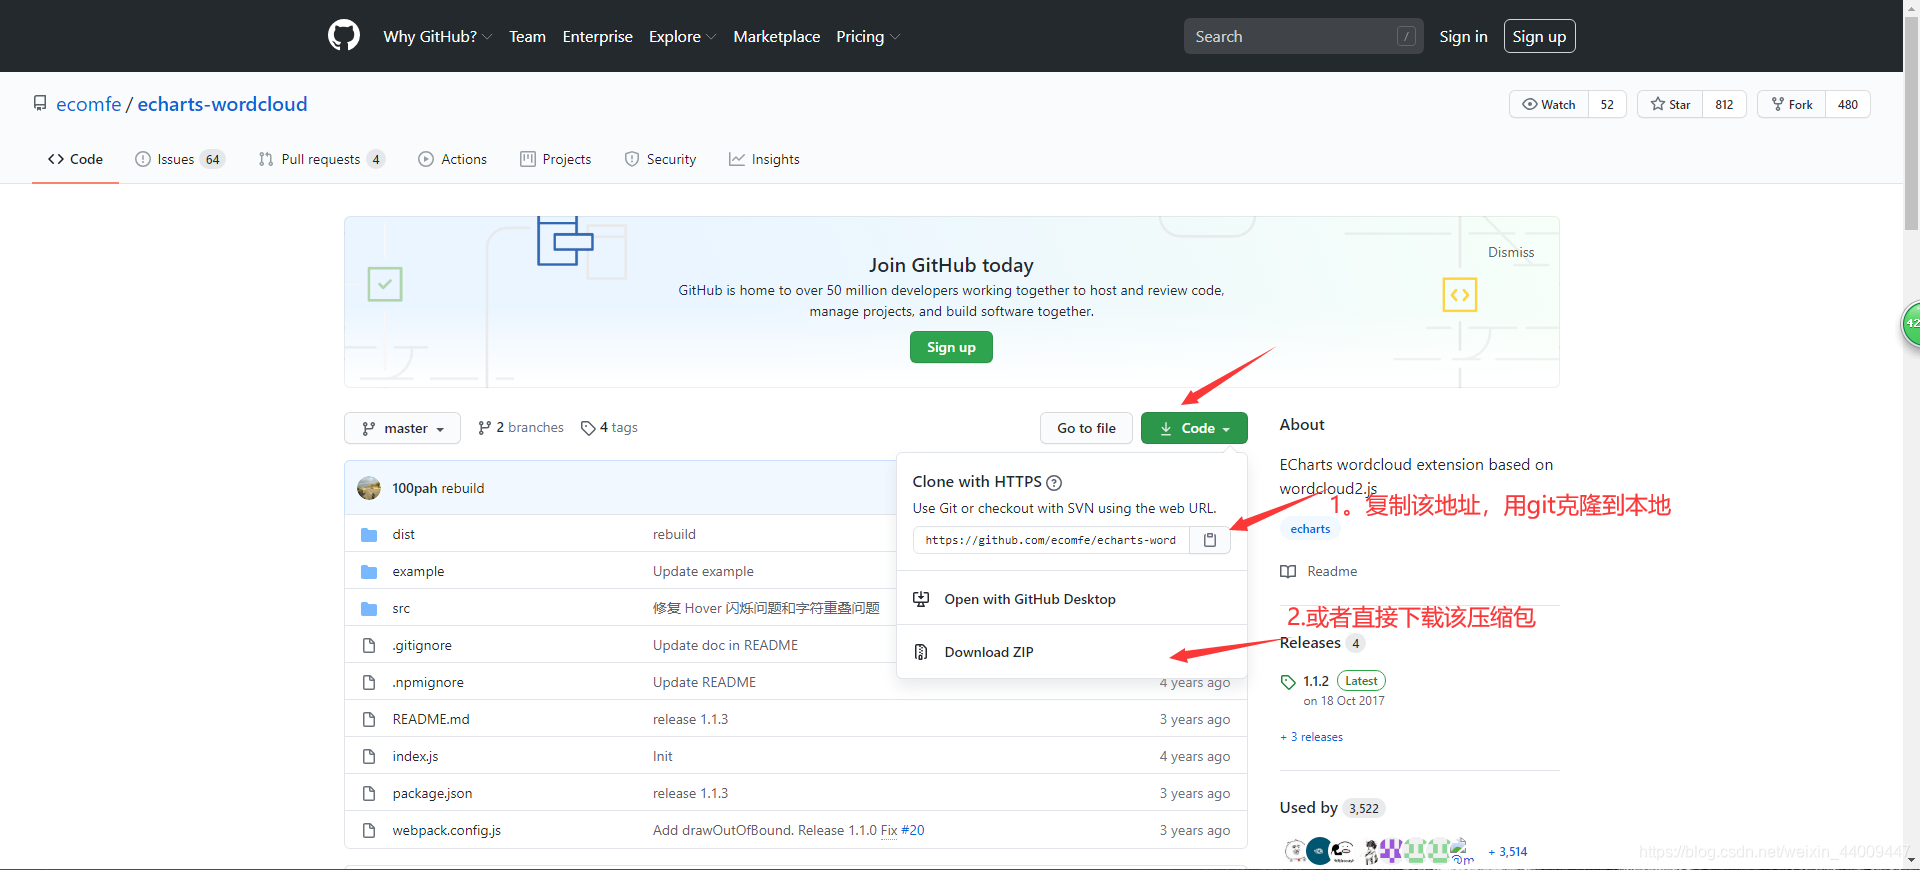This screenshot has height=870, width=1920.
Task: Click the 1.1.2 release tag icon
Action: click(1288, 682)
